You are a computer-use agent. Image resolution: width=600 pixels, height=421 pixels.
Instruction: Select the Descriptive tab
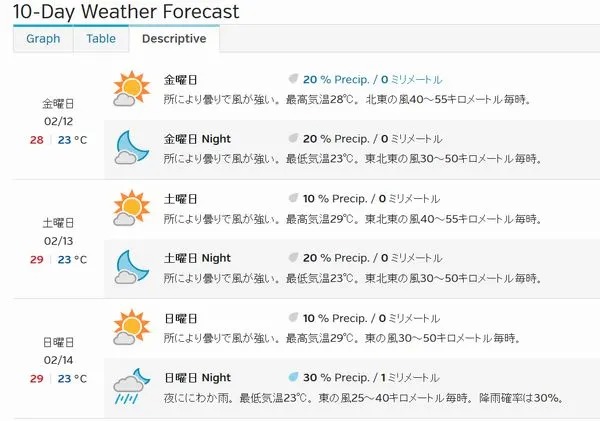coord(174,39)
